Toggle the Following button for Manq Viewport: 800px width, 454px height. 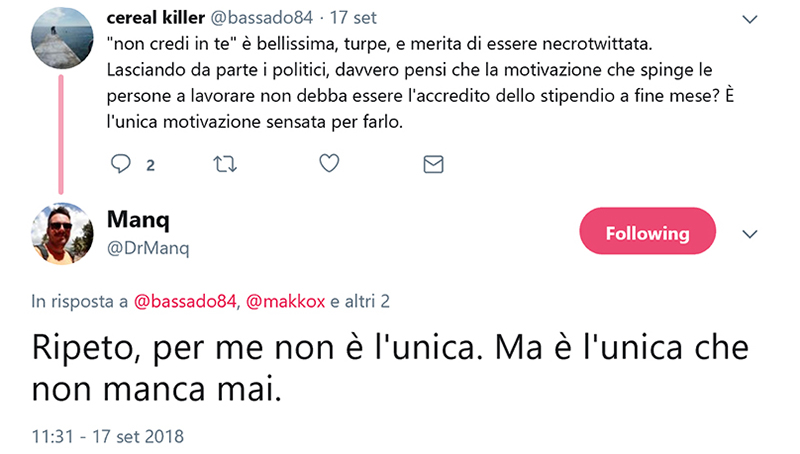point(647,233)
